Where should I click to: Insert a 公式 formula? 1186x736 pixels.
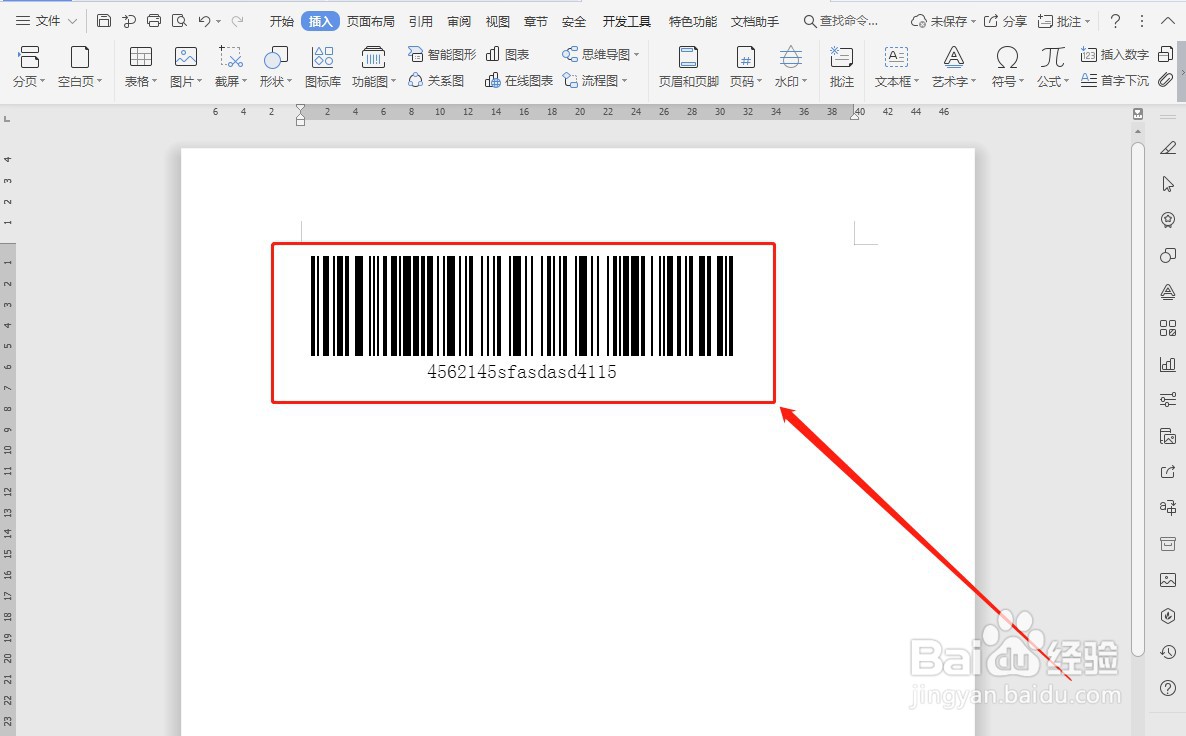[x=1053, y=67]
